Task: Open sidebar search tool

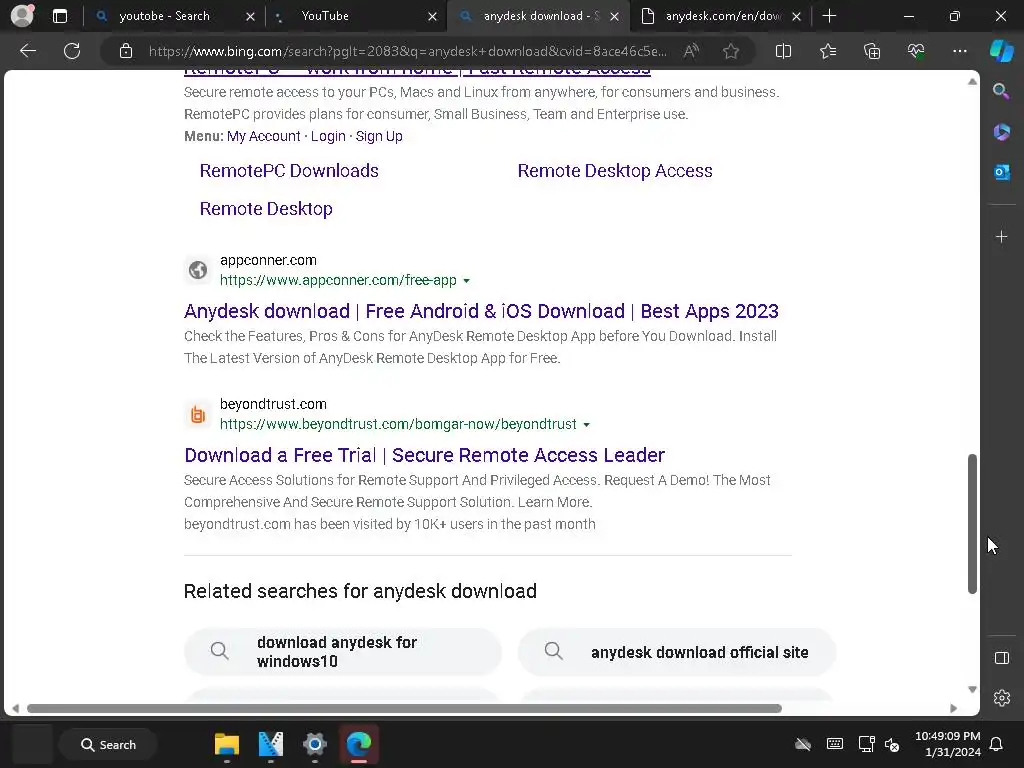Action: [1001, 91]
